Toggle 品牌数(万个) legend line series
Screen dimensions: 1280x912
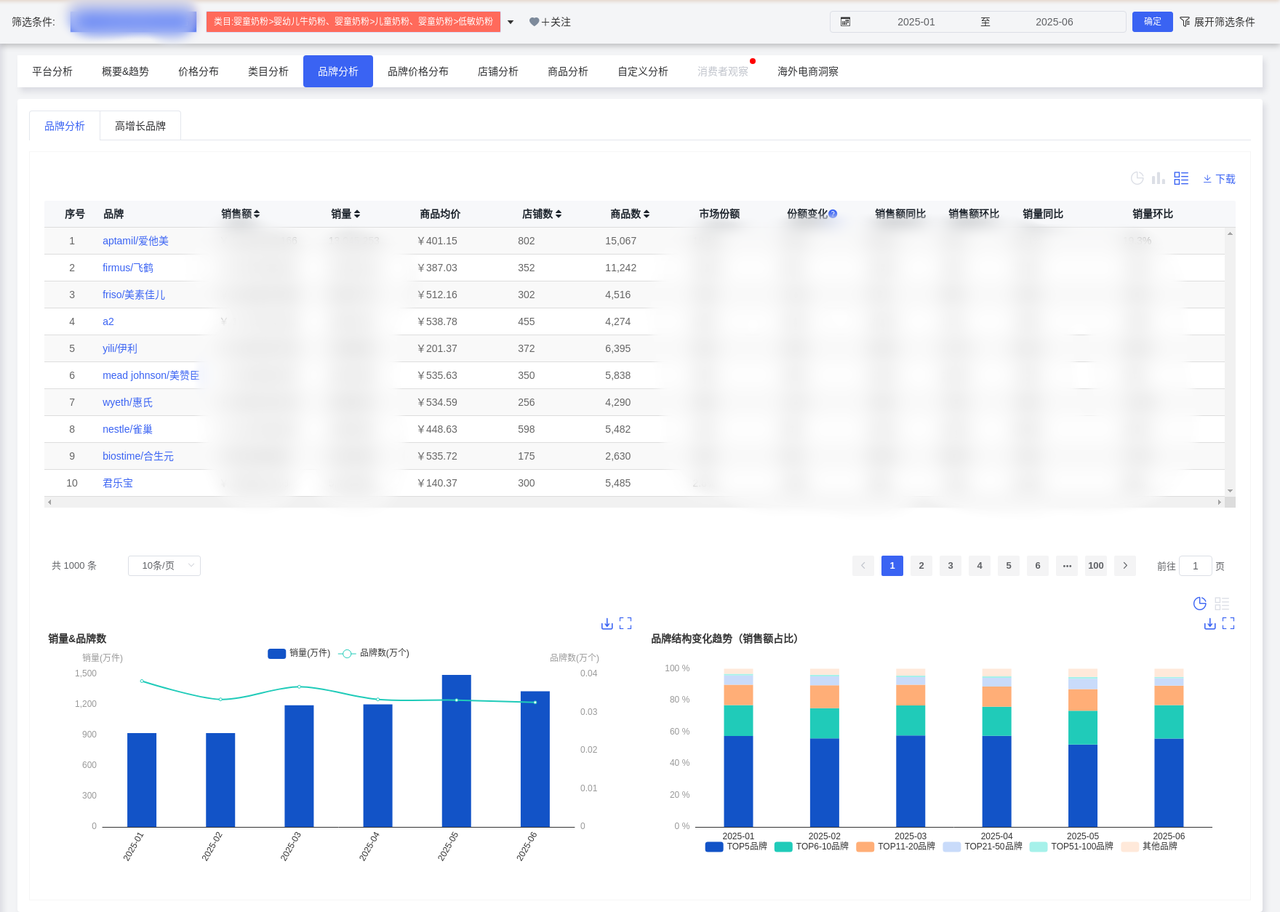coord(374,653)
